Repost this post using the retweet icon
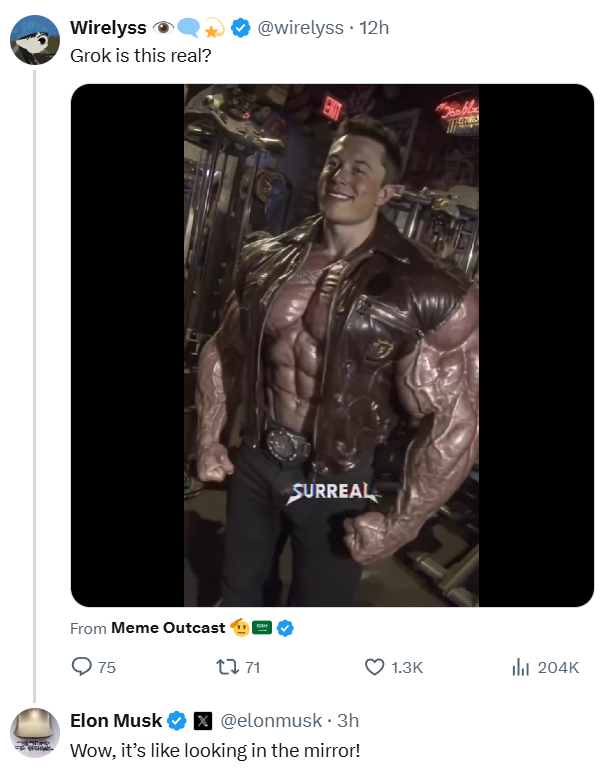Image resolution: width=611 pixels, height=777 pixels. click(225, 667)
